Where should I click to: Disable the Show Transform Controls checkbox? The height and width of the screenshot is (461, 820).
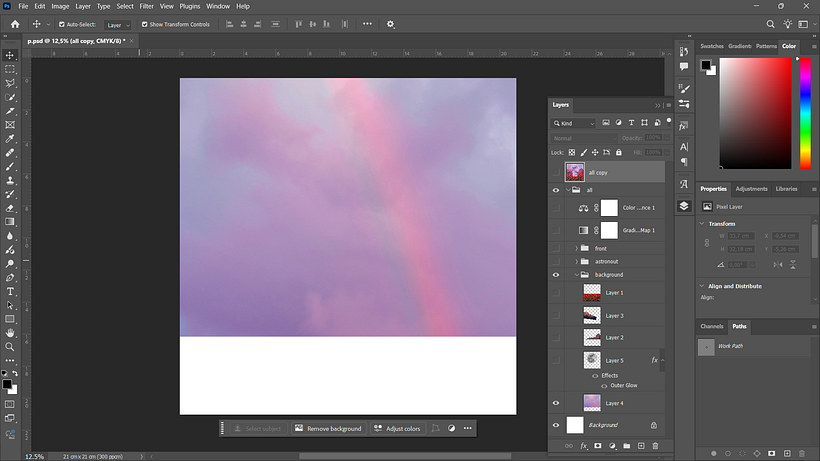145,24
